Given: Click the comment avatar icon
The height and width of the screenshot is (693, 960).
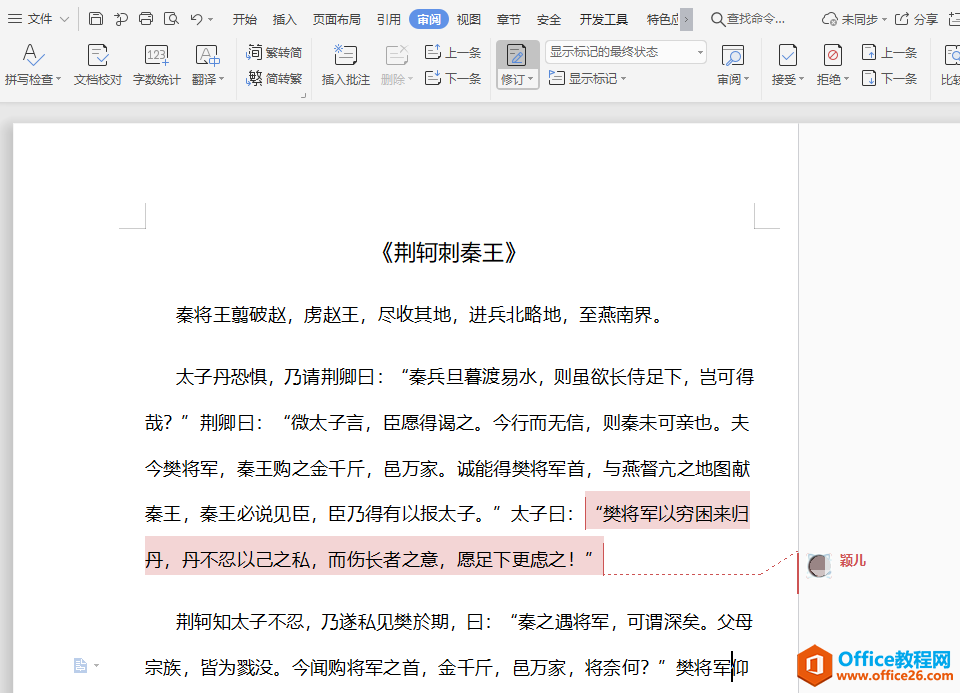Looking at the screenshot, I should (x=819, y=565).
